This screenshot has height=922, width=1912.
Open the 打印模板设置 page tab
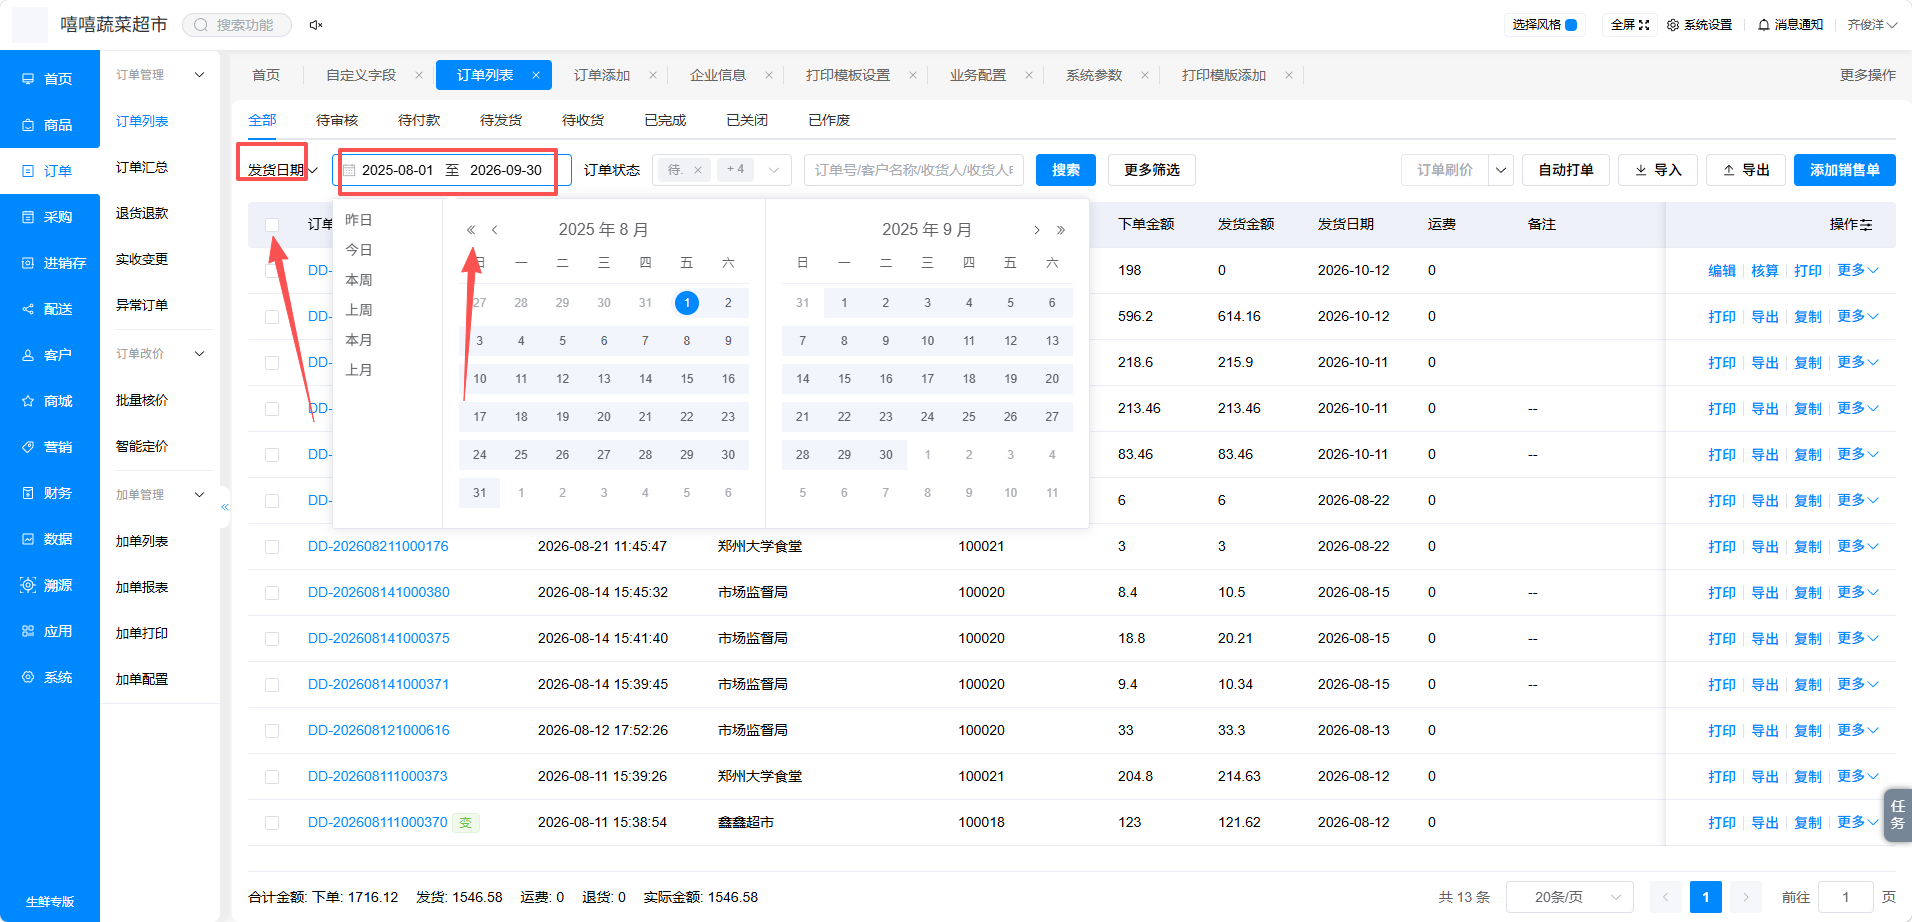(848, 75)
